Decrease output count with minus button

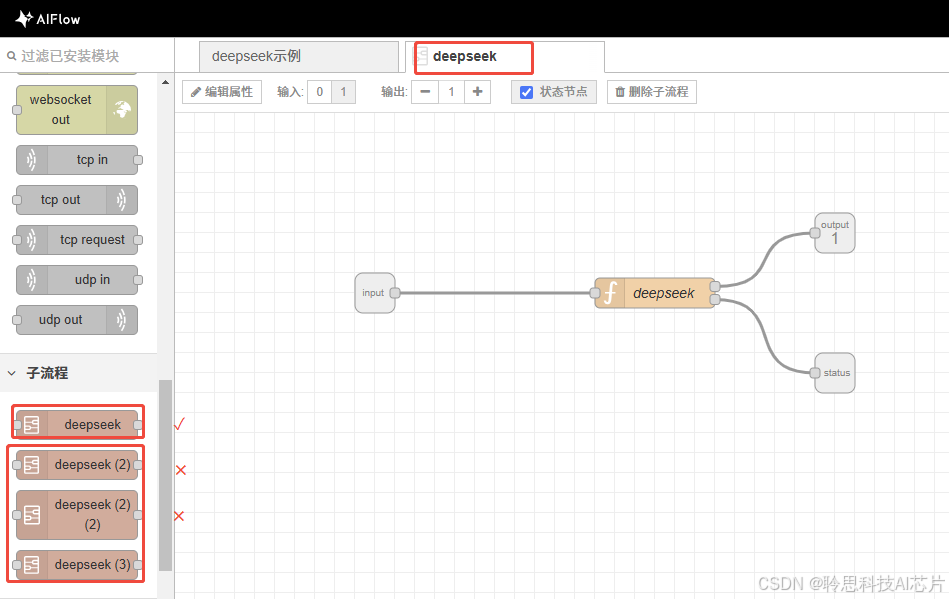coord(425,92)
